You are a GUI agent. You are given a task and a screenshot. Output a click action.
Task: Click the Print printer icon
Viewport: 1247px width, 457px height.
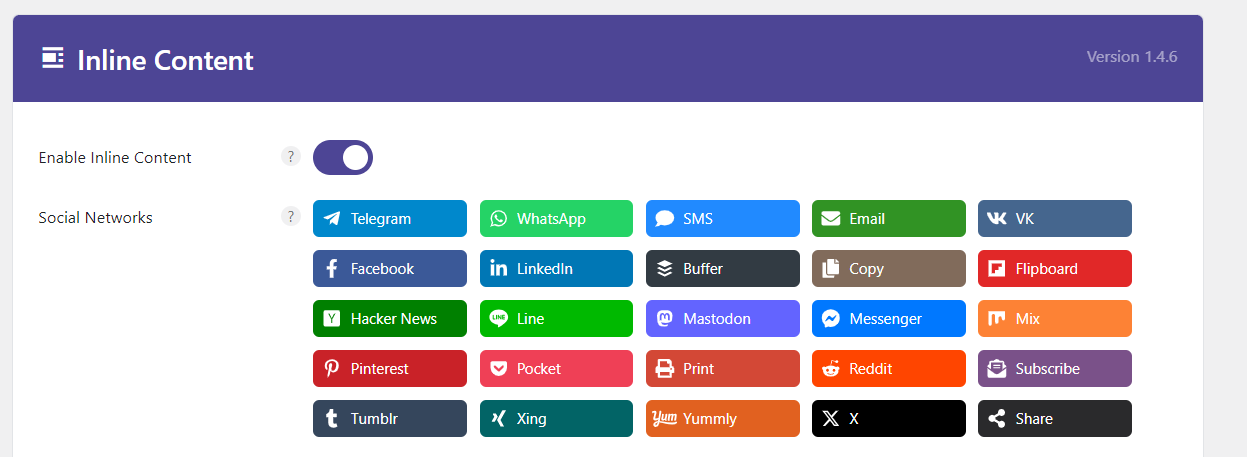click(x=664, y=369)
